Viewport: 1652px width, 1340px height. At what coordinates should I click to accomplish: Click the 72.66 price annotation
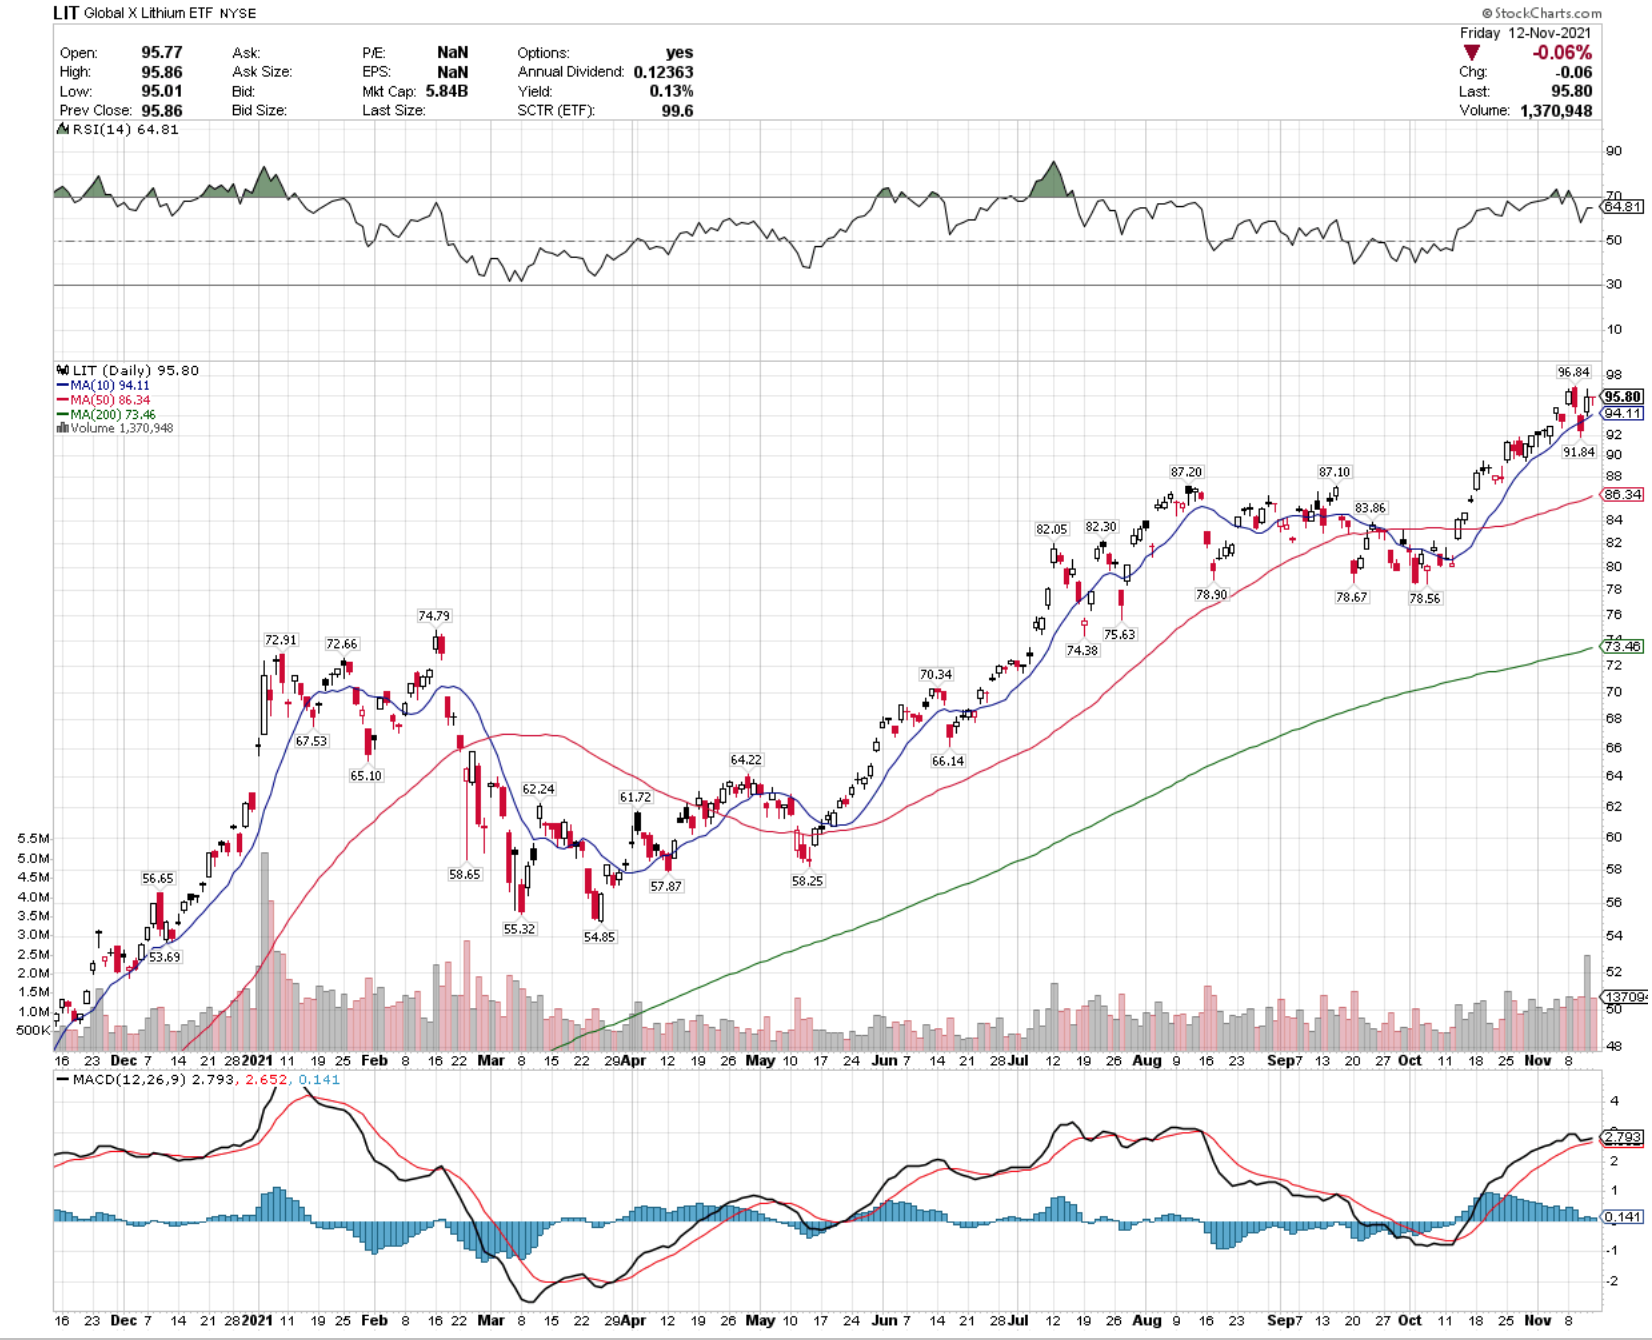coord(341,644)
